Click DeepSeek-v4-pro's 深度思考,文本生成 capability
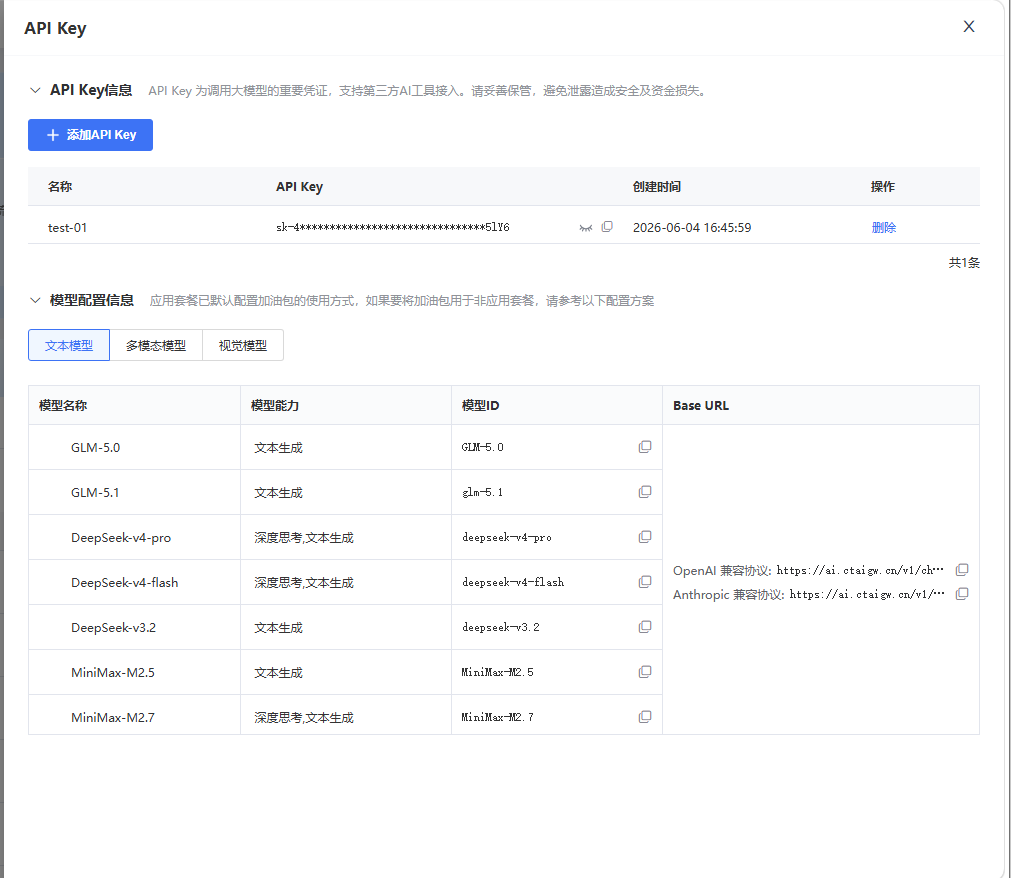The width and height of the screenshot is (1011, 878). [x=304, y=538]
